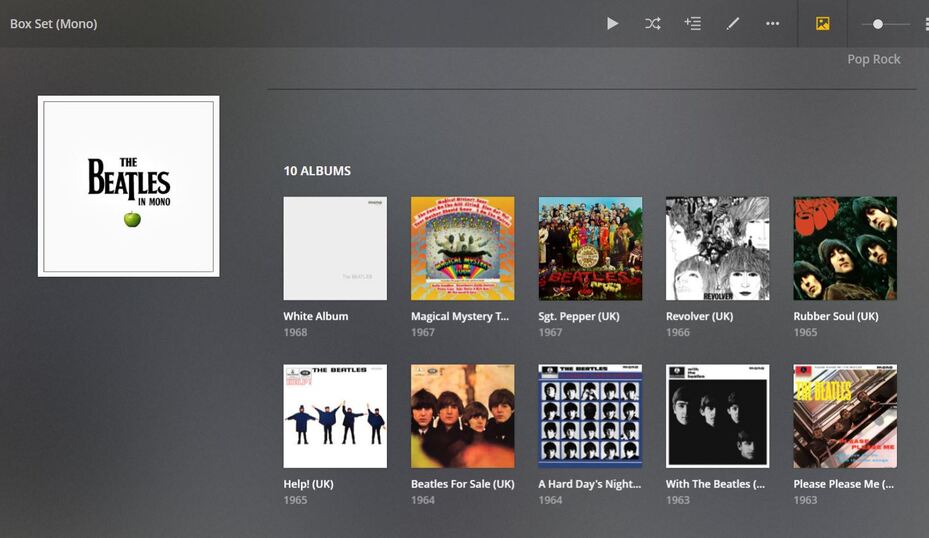Open the three-dot more options menu
Screen dimensions: 929x538
(x=773, y=24)
